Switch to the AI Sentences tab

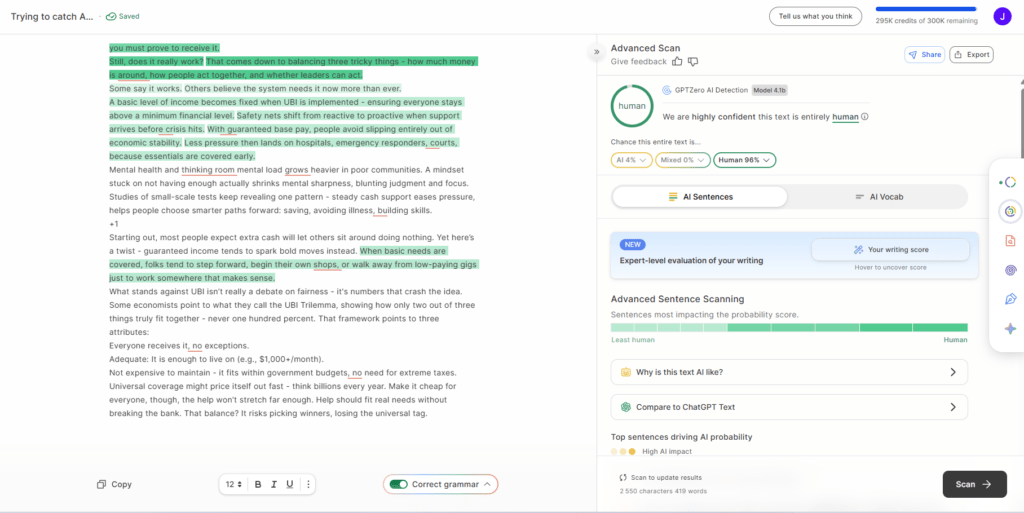coord(700,197)
